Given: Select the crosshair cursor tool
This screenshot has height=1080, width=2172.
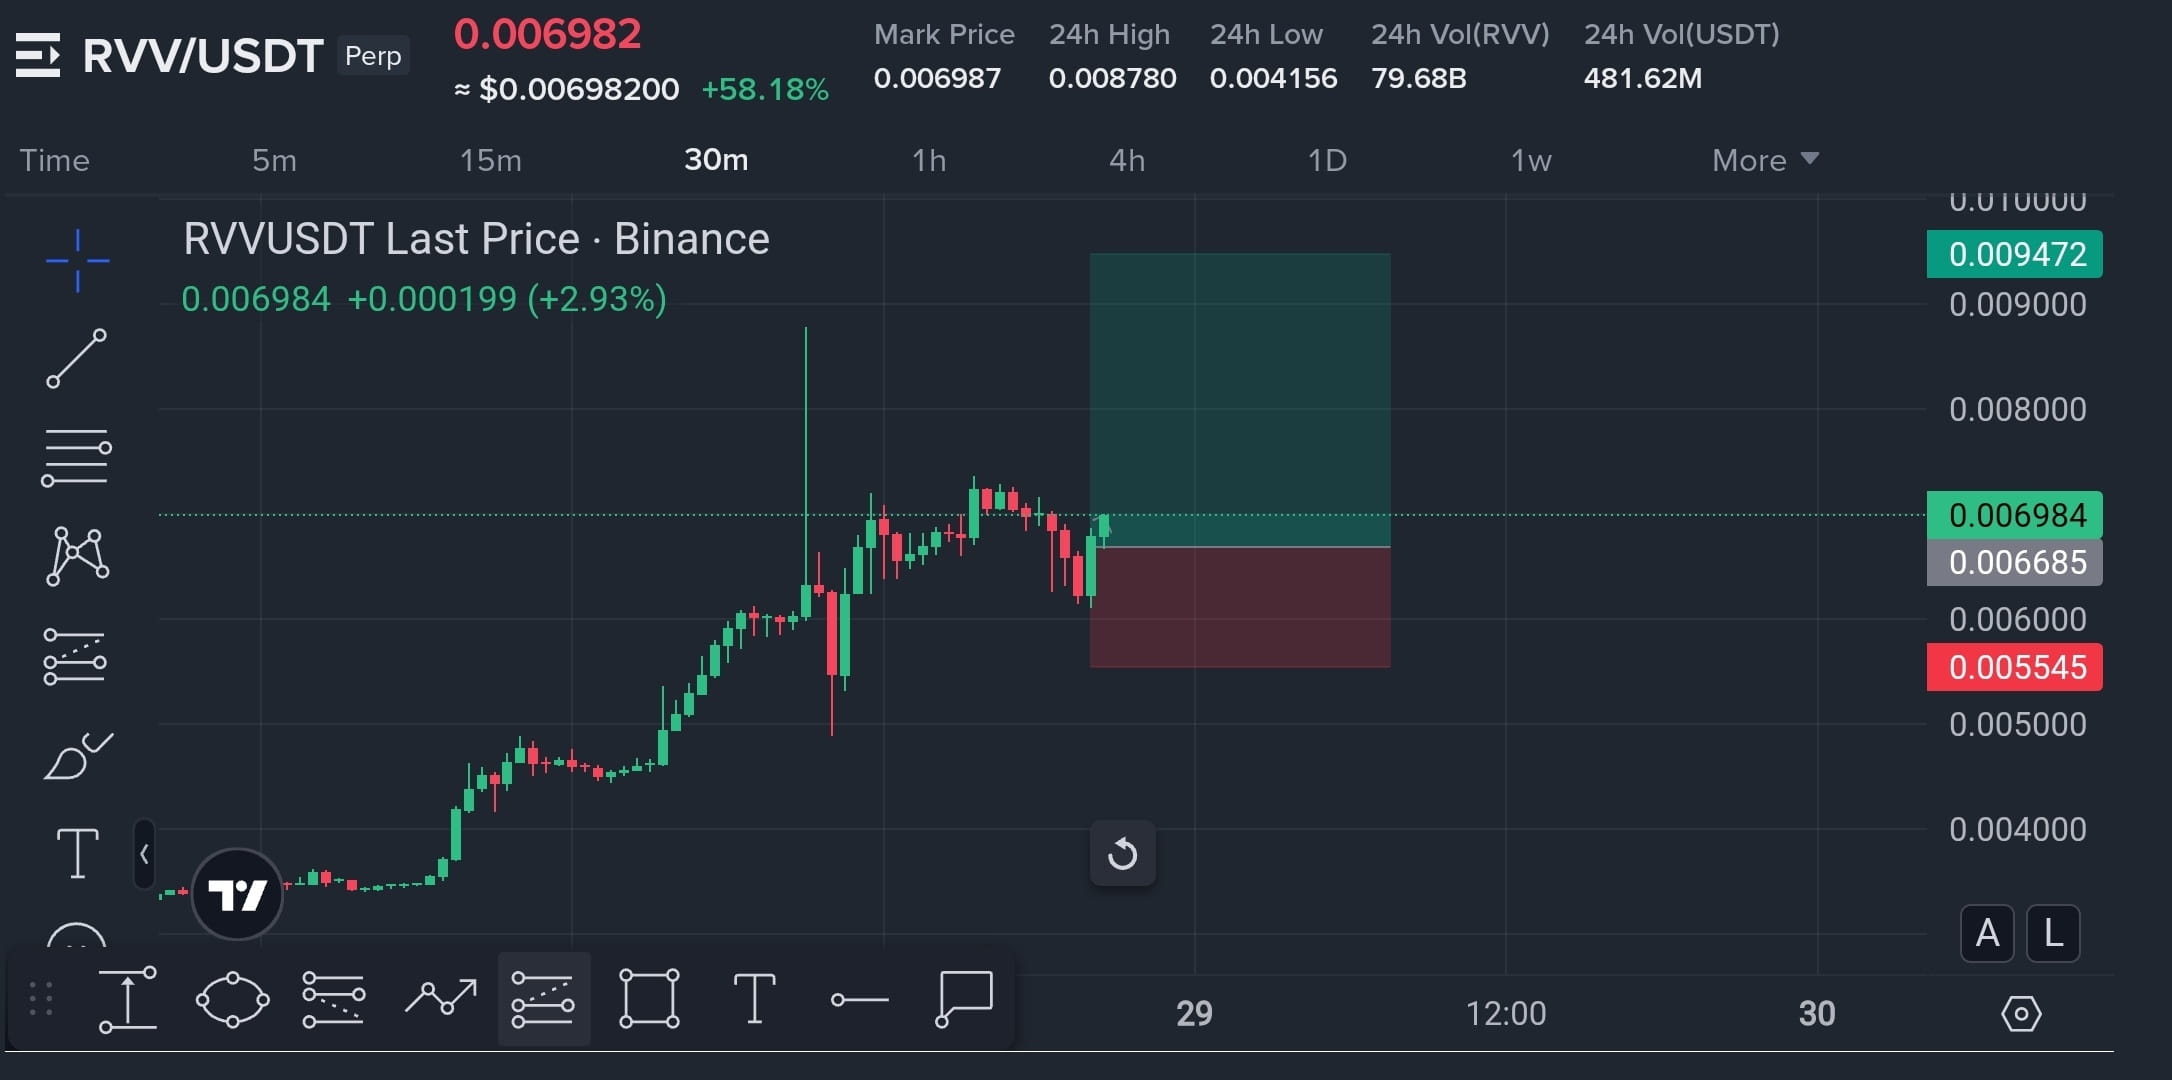Looking at the screenshot, I should pos(77,261).
